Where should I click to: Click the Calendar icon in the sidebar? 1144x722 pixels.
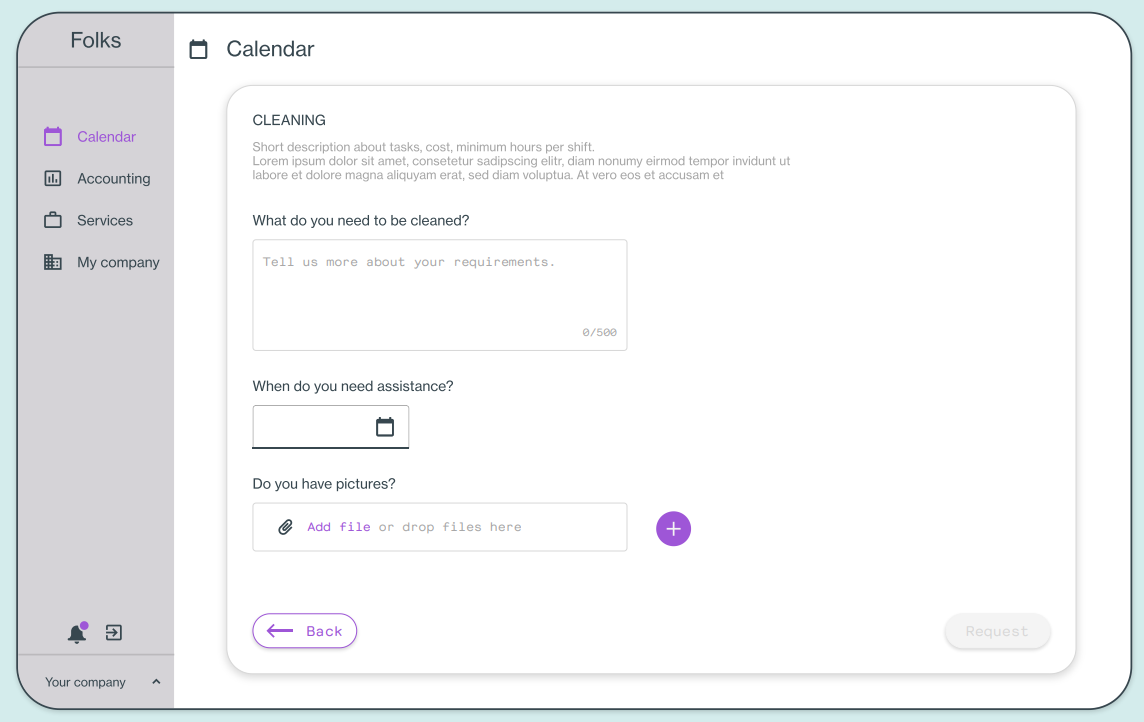[x=53, y=136]
